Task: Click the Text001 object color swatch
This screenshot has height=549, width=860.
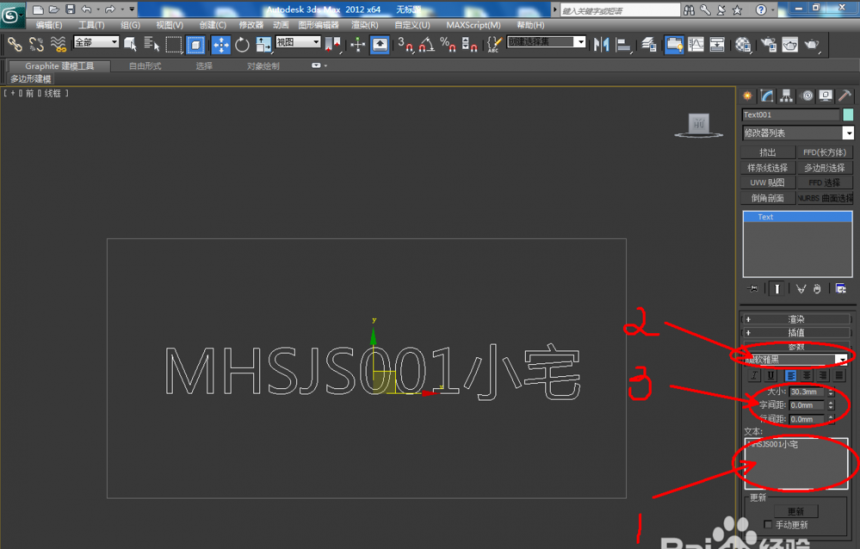Action: [848, 115]
